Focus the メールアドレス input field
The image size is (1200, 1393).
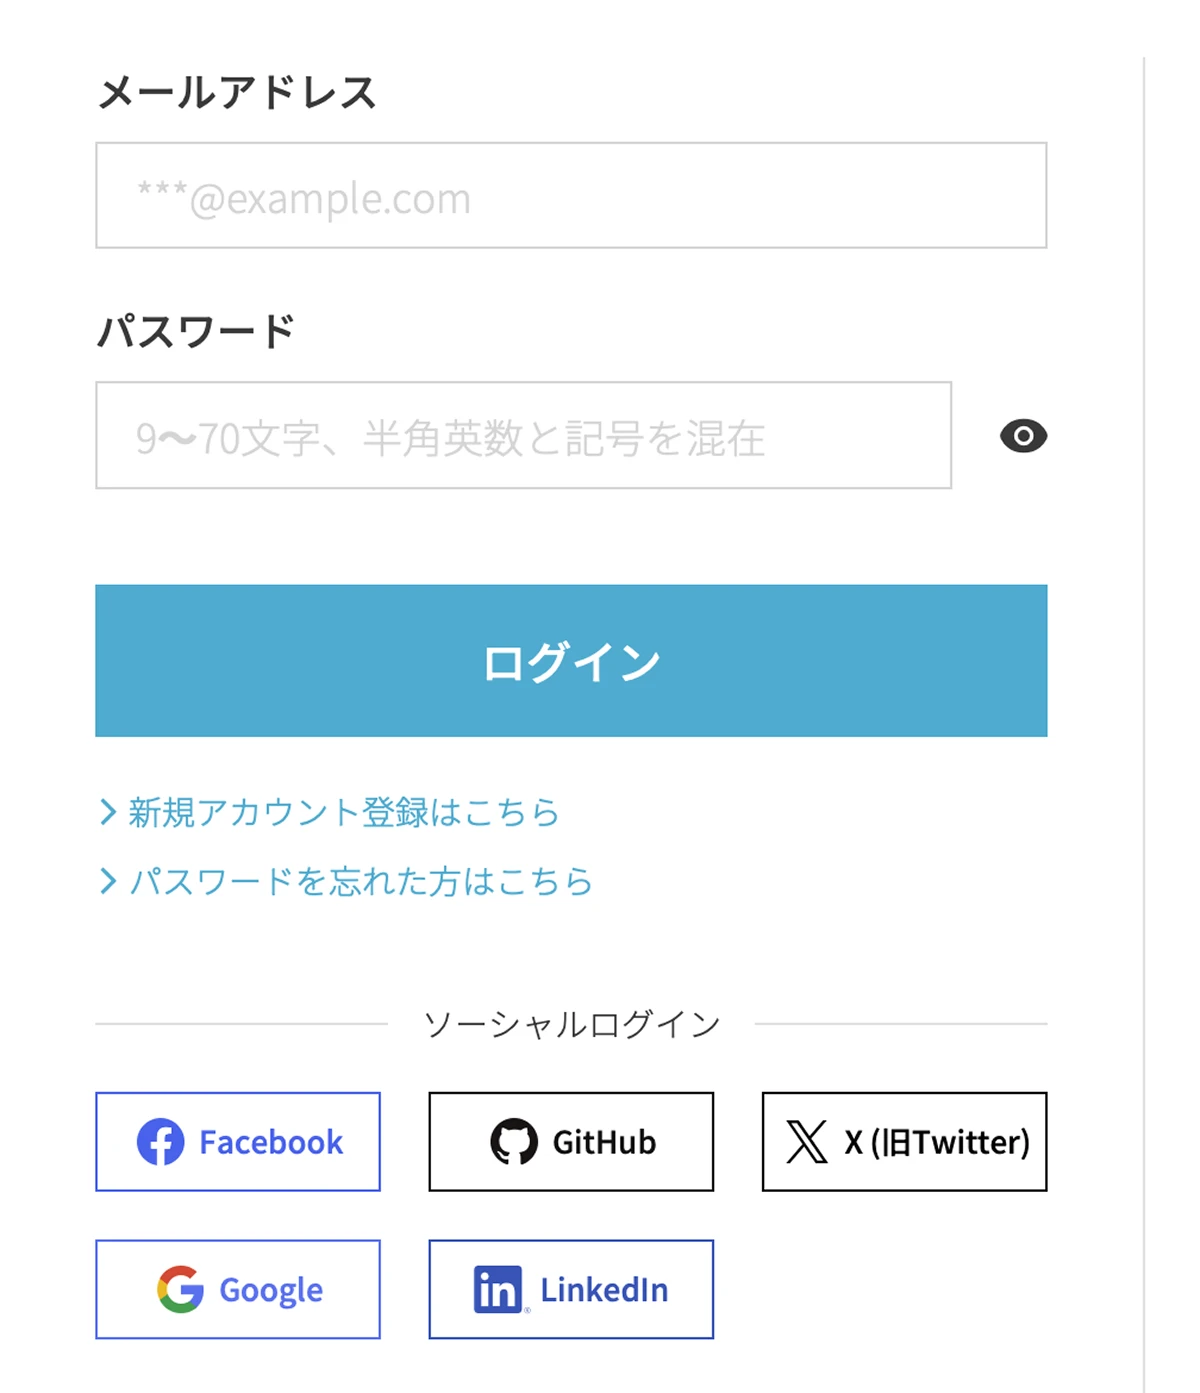click(571, 195)
